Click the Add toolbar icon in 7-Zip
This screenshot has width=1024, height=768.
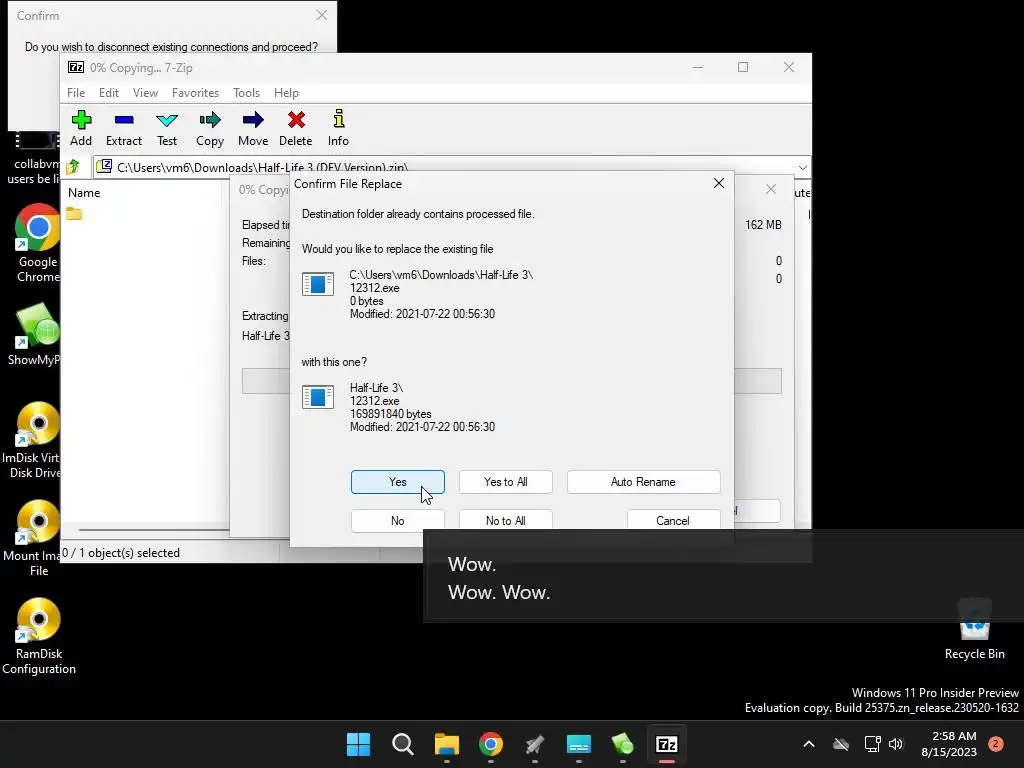pyautogui.click(x=81, y=128)
